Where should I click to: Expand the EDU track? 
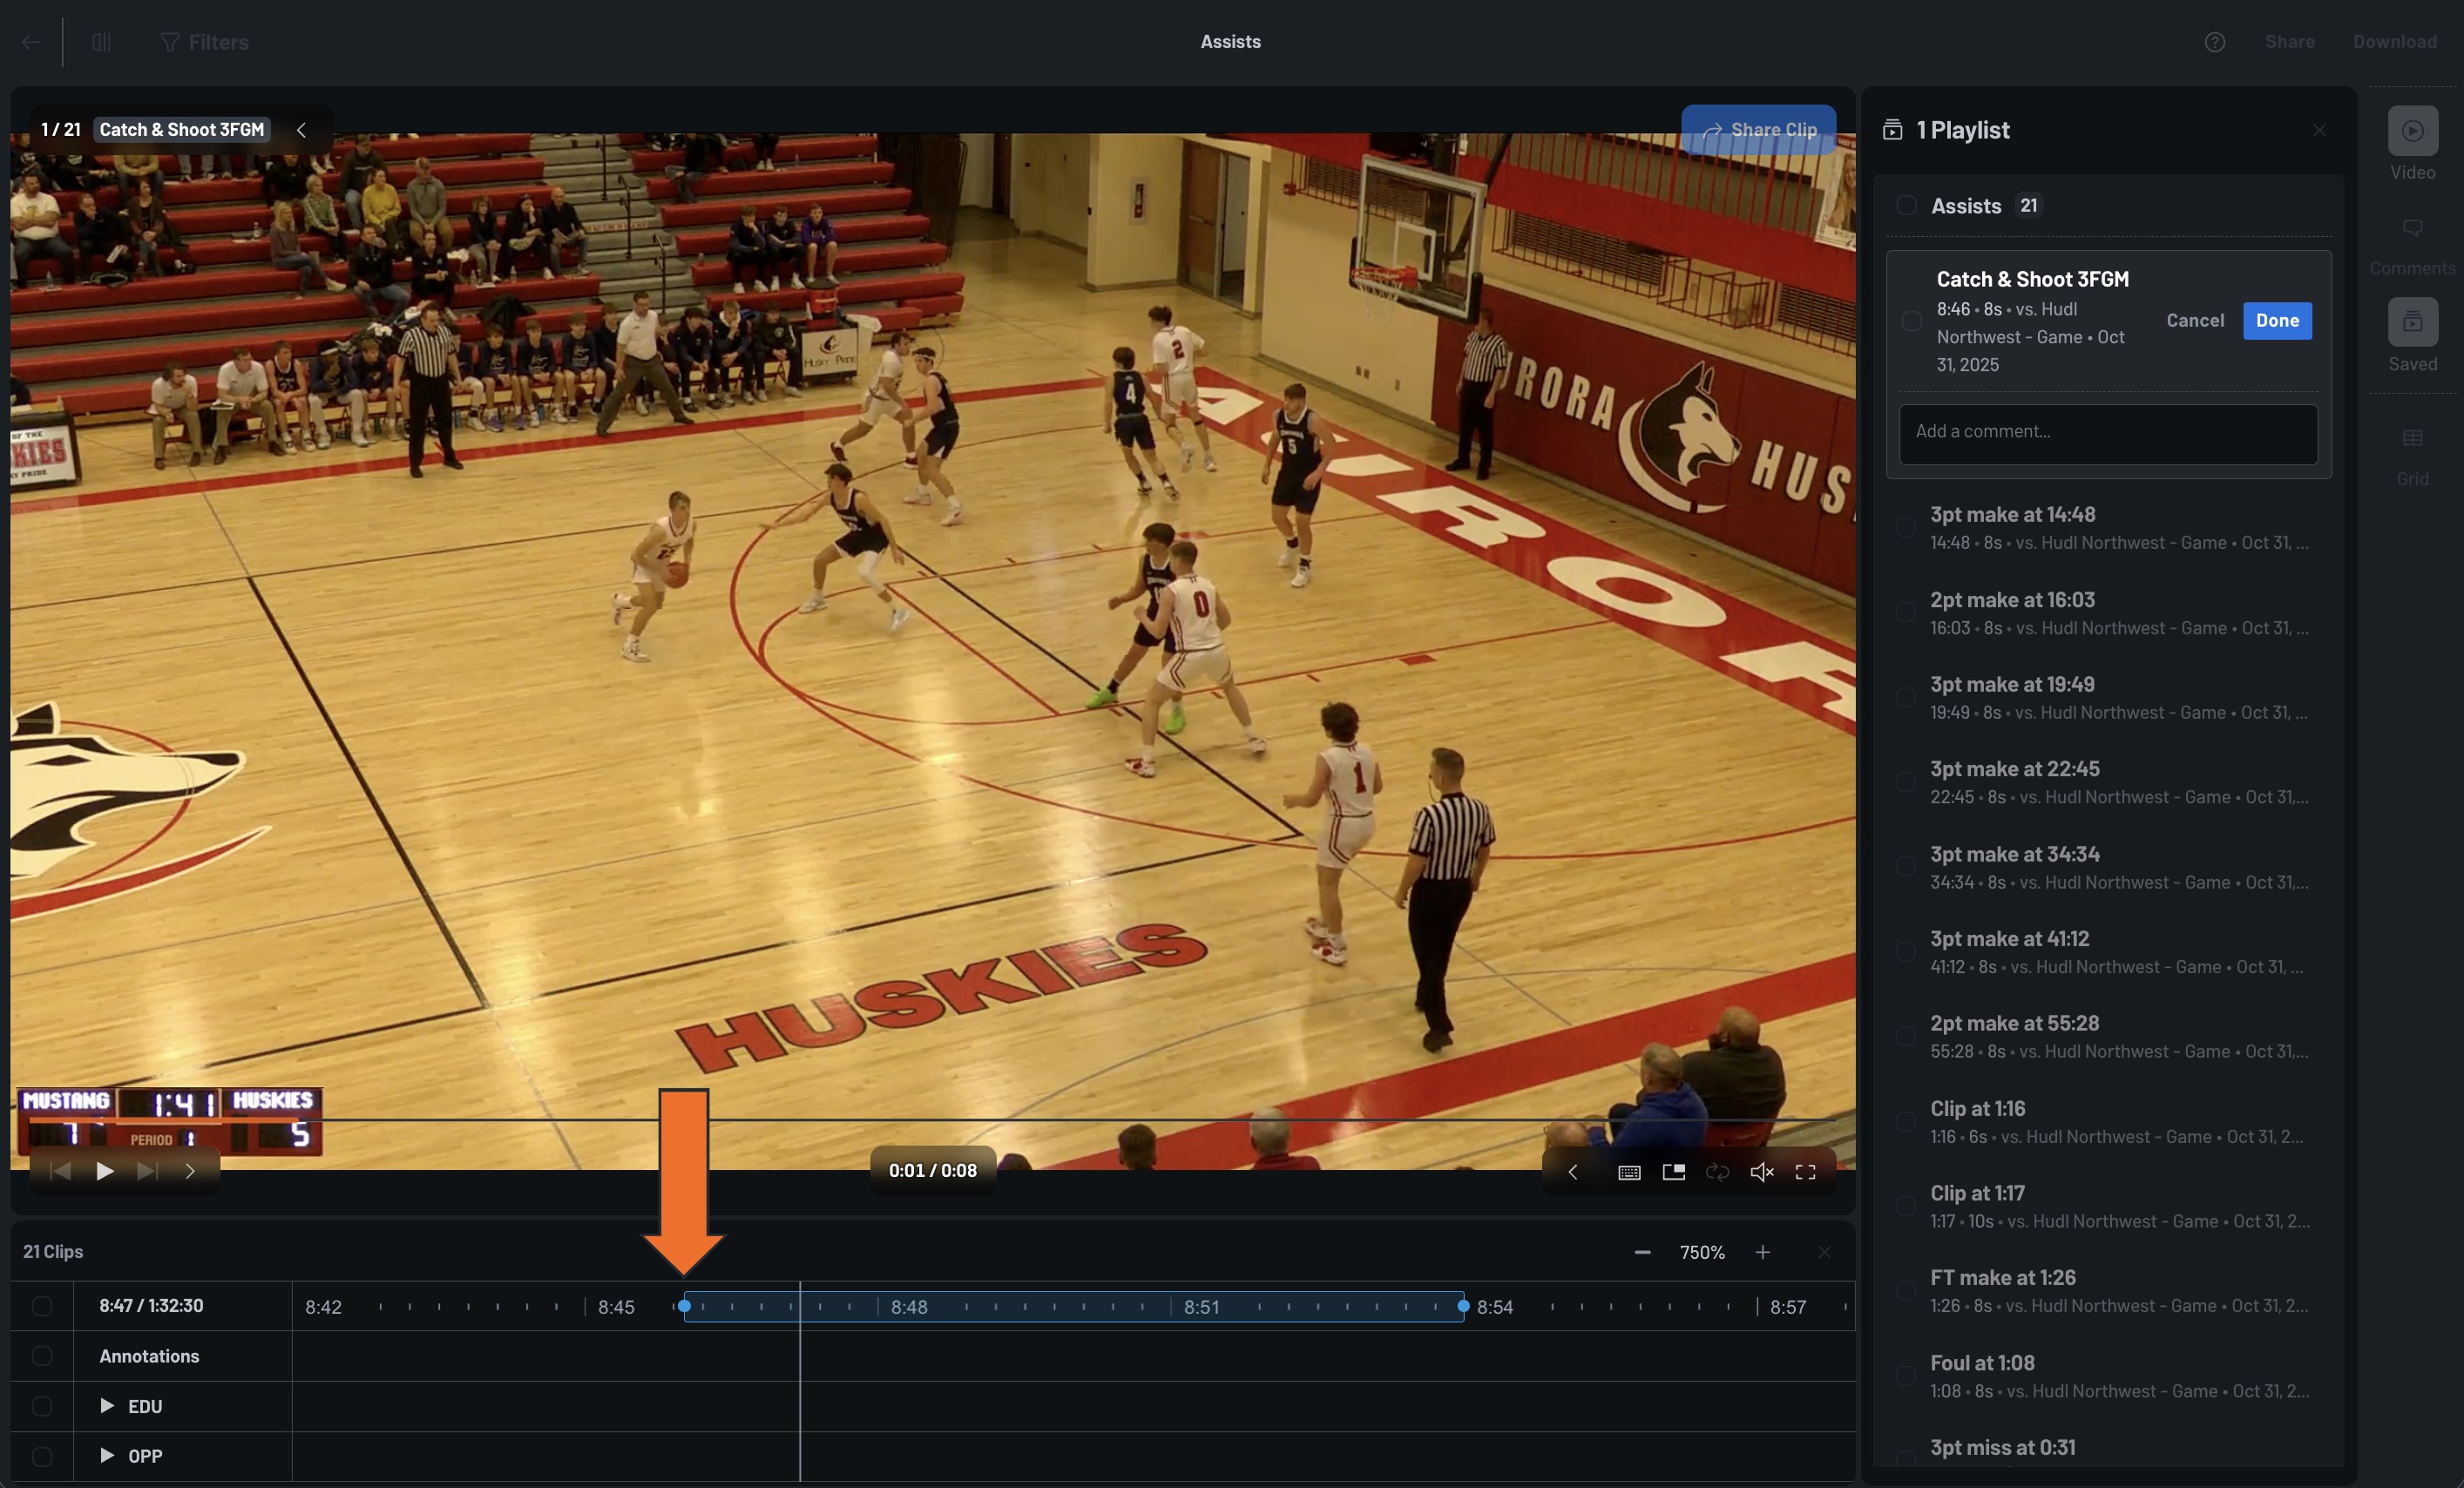tap(107, 1405)
